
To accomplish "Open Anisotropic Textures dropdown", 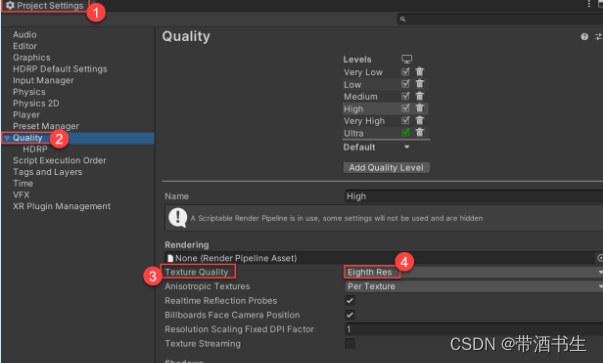I will point(473,286).
